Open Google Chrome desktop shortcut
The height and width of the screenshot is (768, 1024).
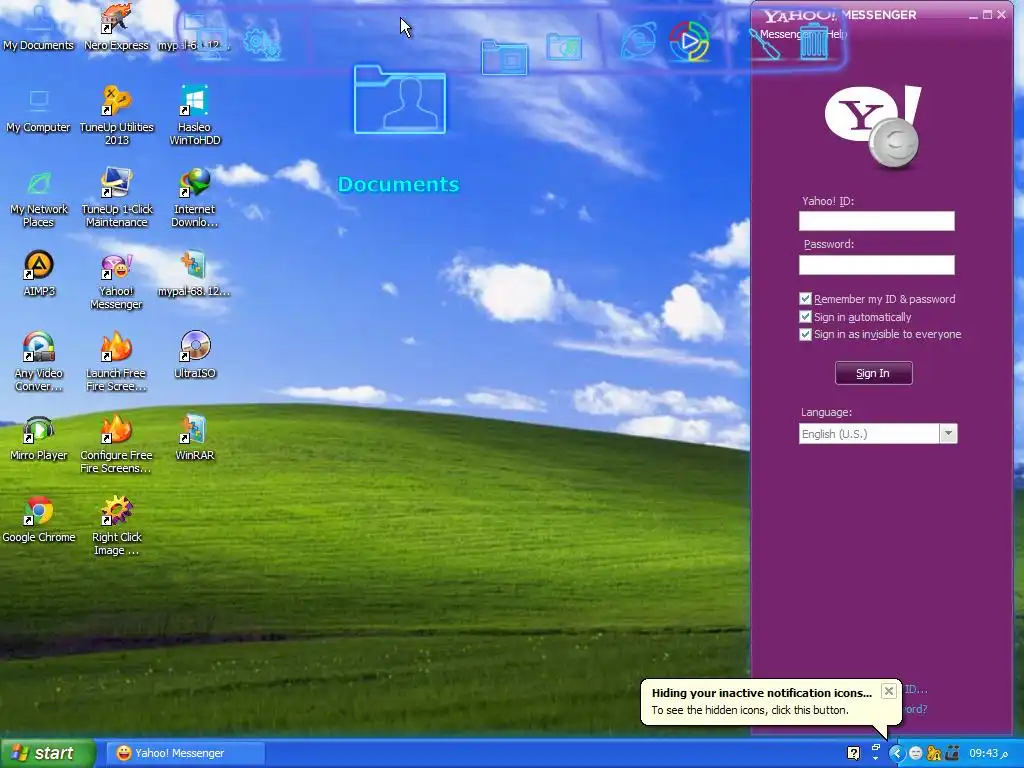[39, 520]
